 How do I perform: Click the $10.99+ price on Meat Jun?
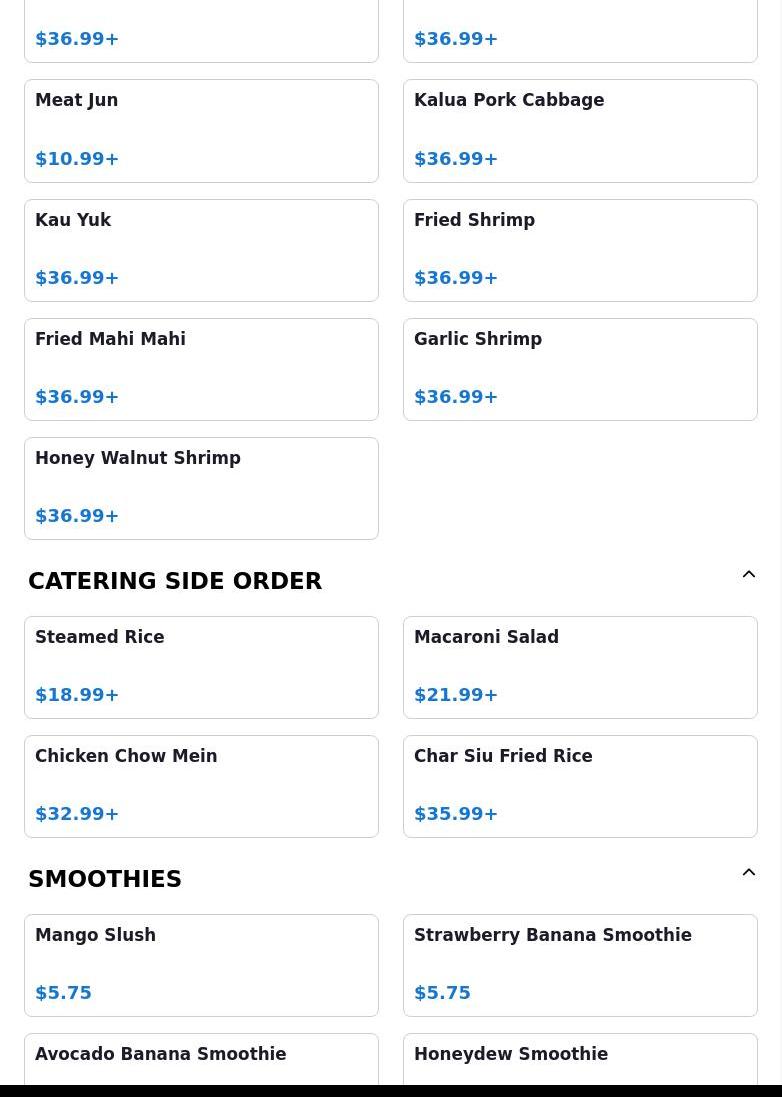click(77, 159)
